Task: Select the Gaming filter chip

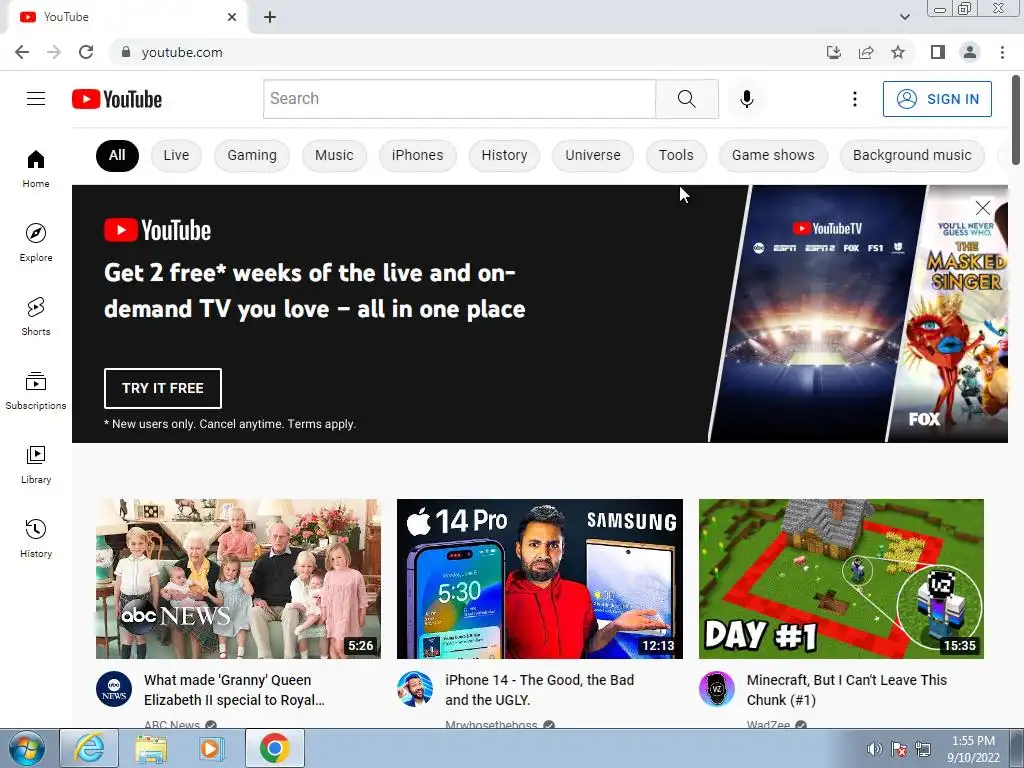Action: [x=252, y=155]
